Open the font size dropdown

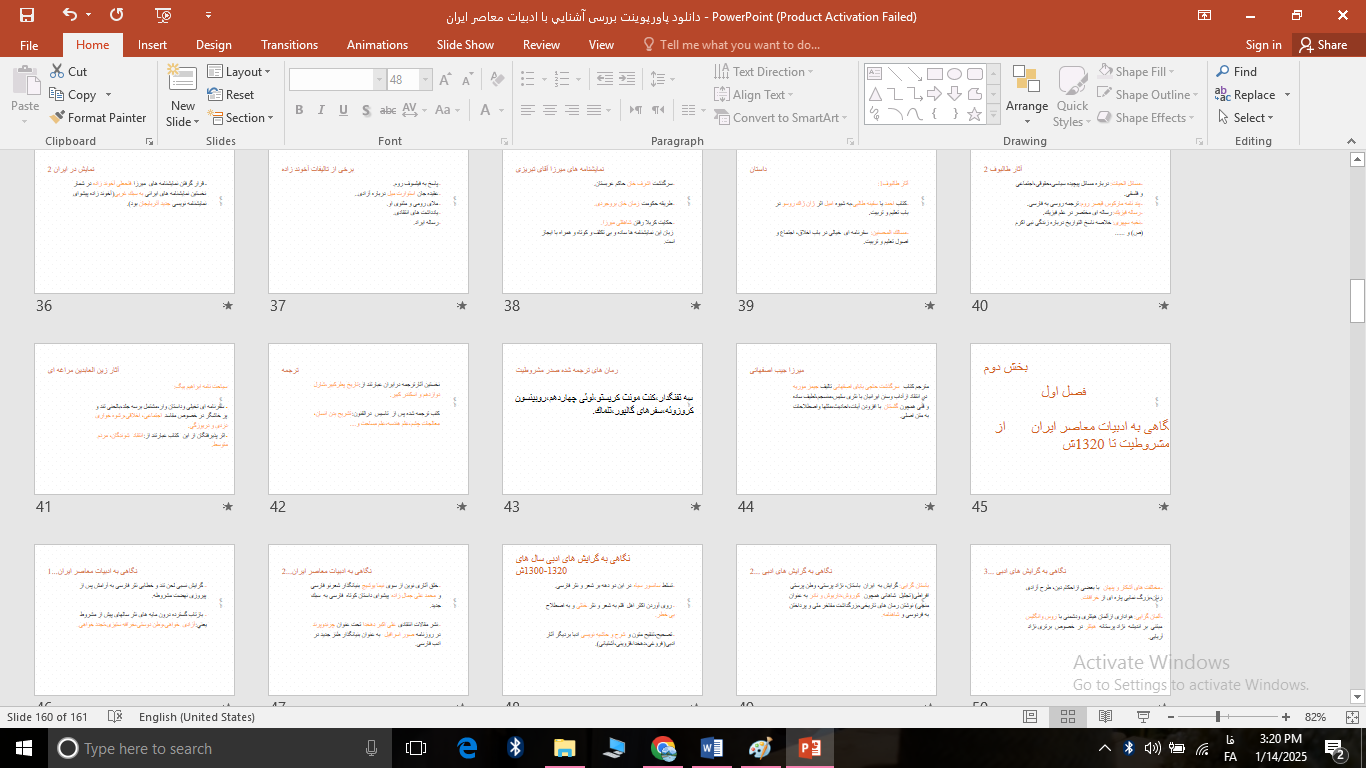[426, 80]
